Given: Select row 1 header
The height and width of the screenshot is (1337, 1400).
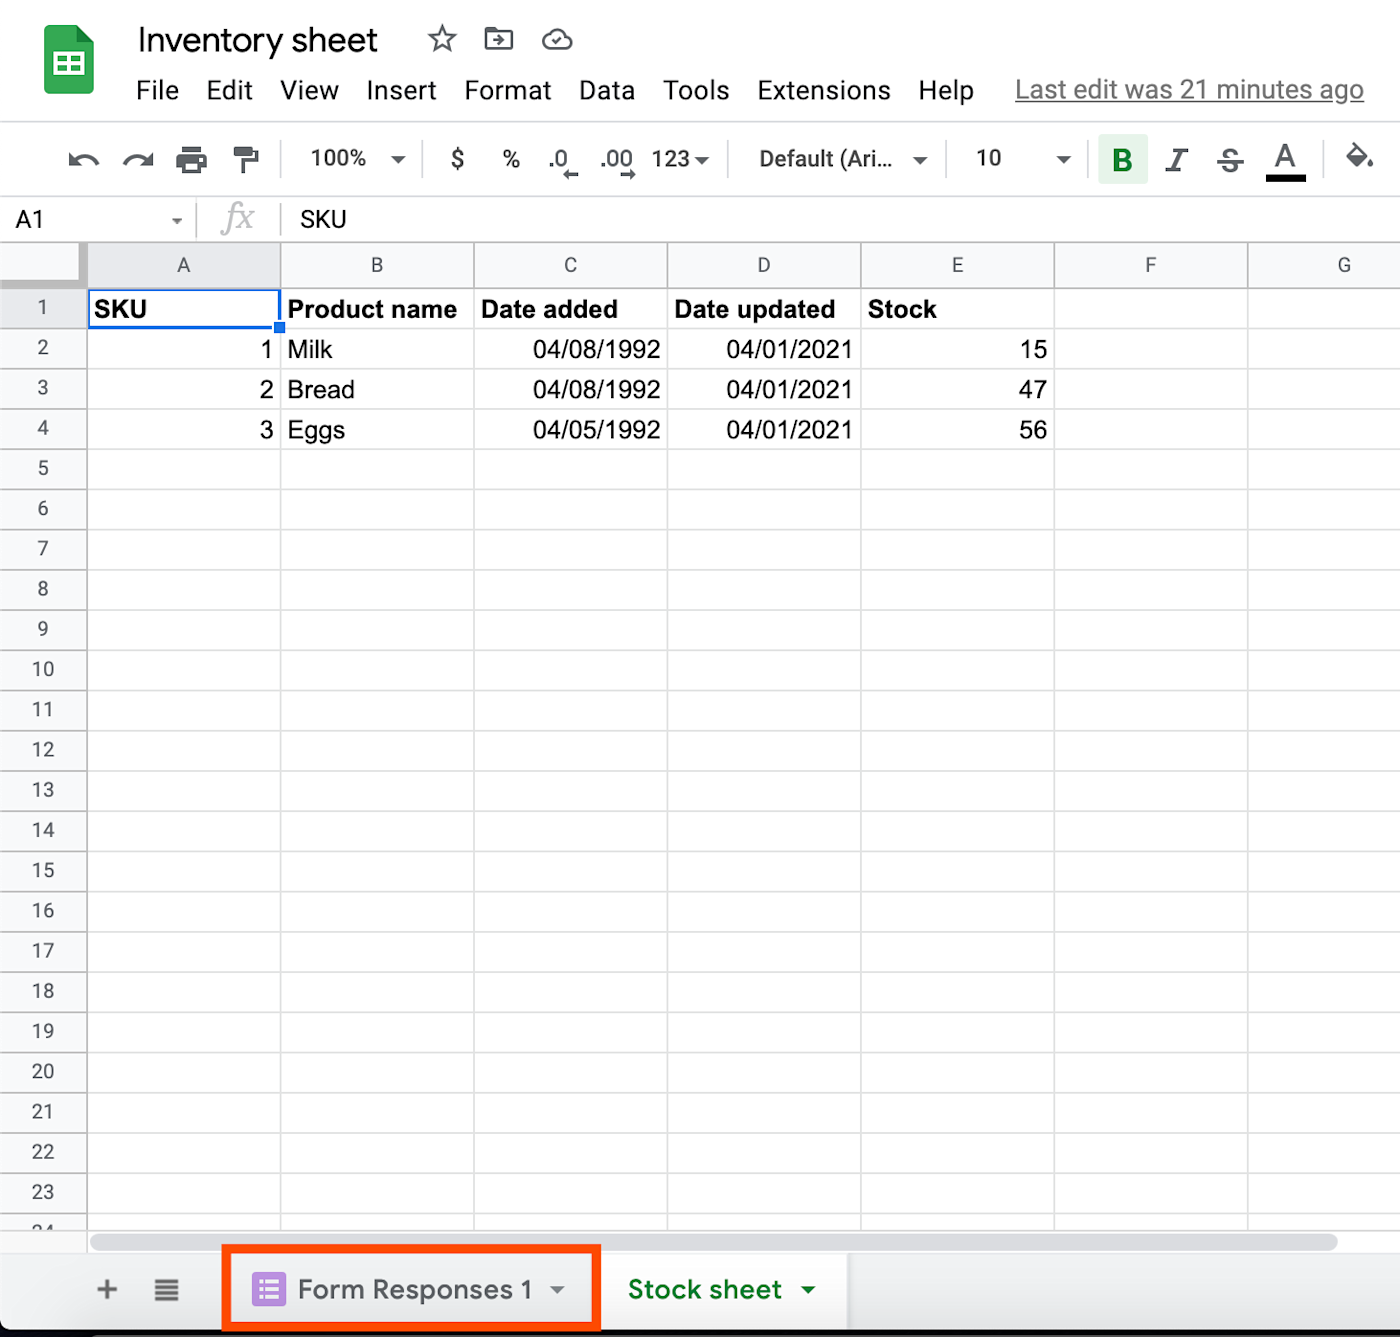Looking at the screenshot, I should 43,308.
